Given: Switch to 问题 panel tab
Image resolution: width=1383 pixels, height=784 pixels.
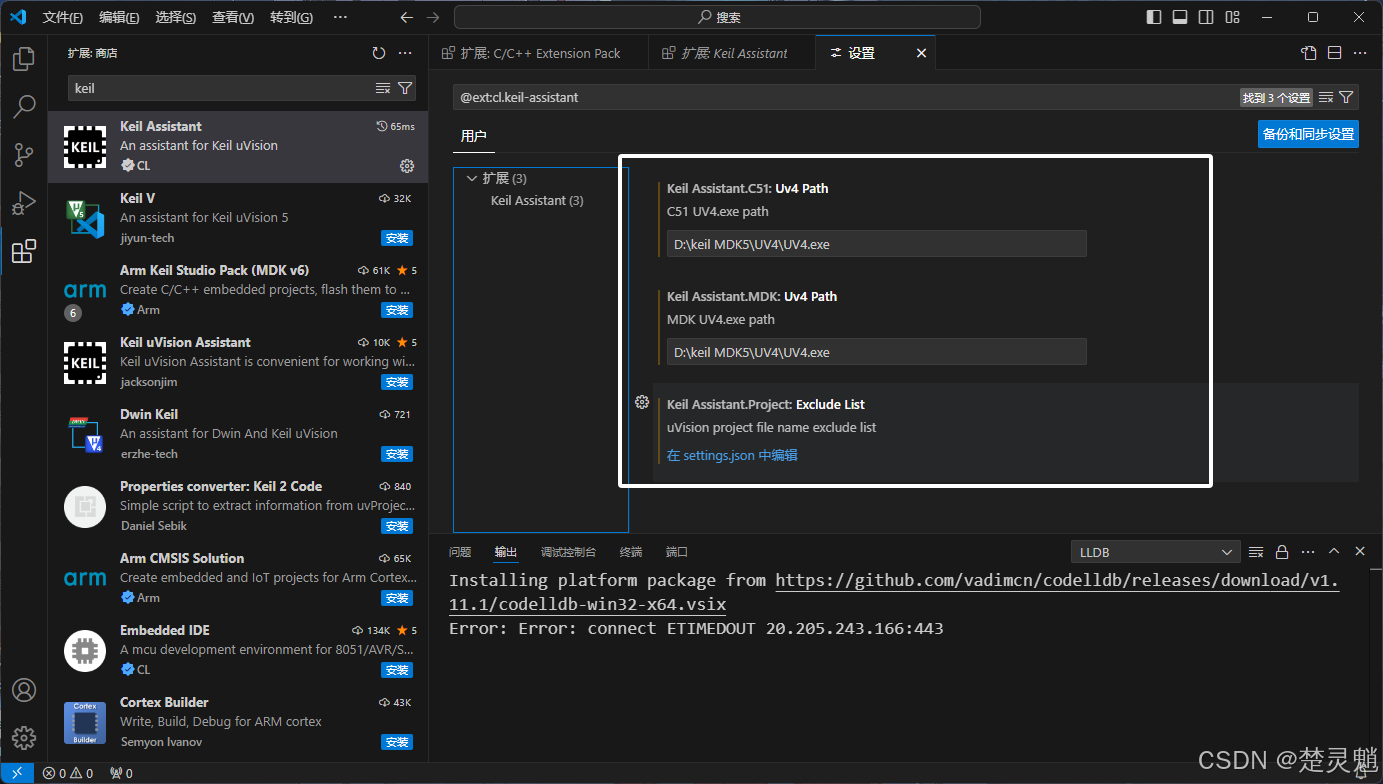Looking at the screenshot, I should [460, 552].
